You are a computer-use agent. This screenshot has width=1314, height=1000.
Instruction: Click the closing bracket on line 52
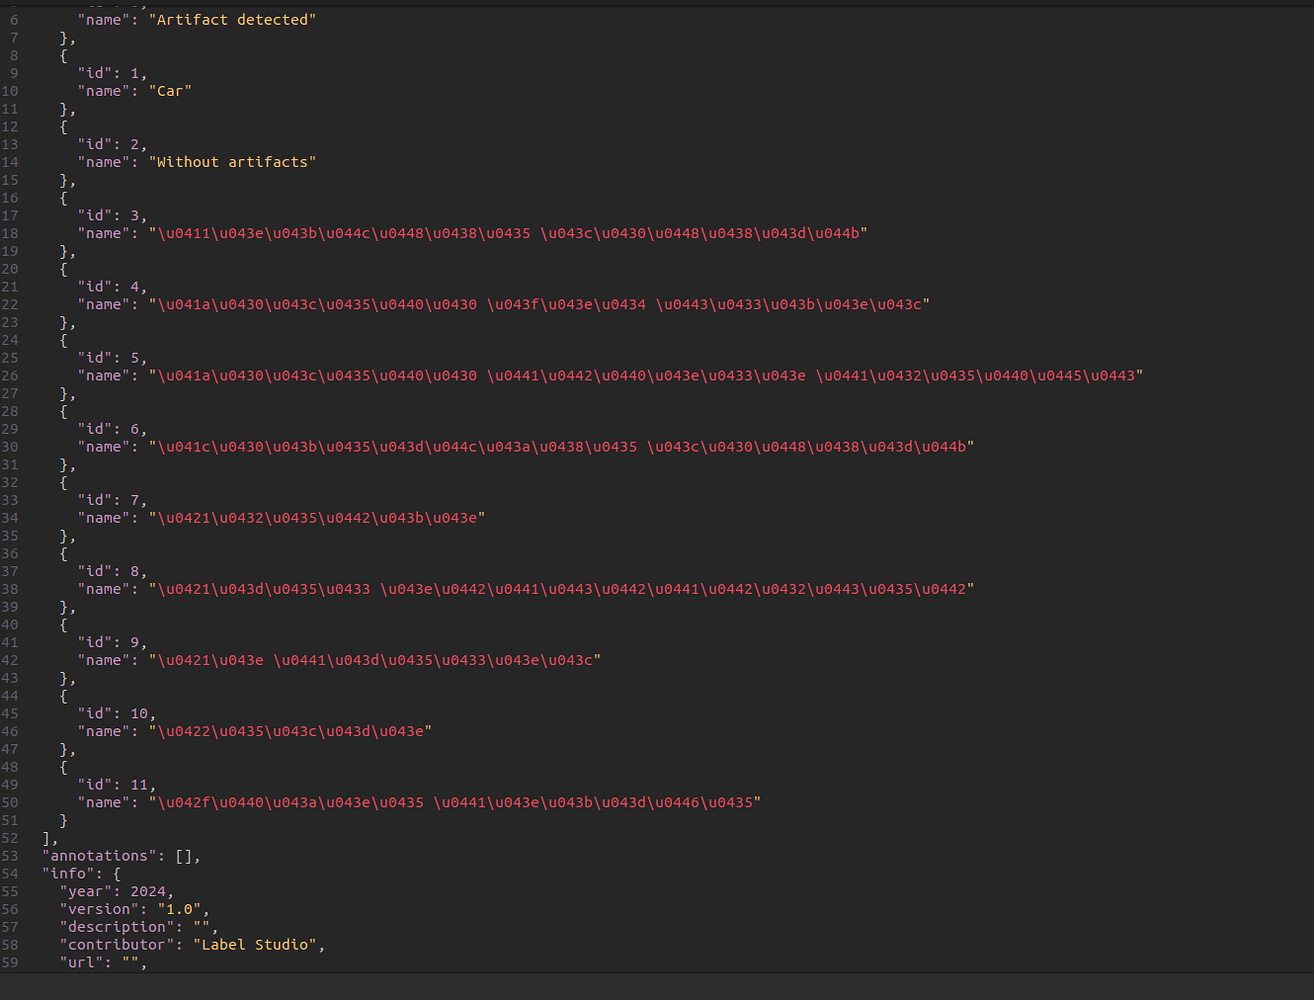point(47,837)
